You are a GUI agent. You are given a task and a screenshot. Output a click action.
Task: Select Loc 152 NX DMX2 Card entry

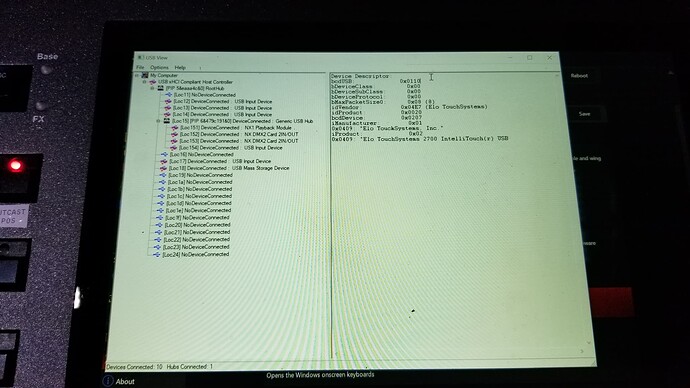tap(239, 134)
